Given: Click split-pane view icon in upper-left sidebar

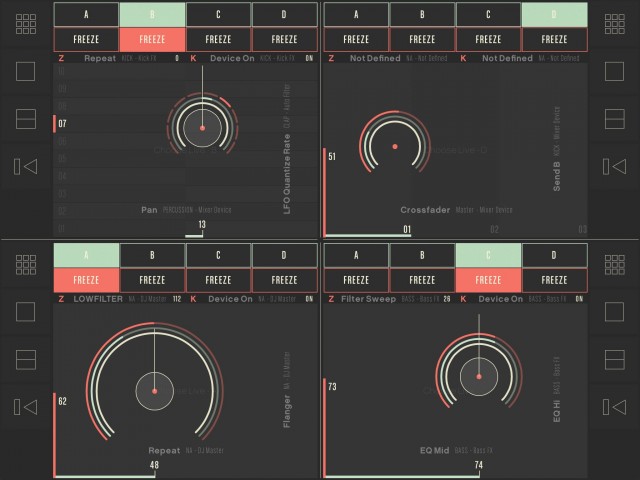Looking at the screenshot, I should [26, 118].
